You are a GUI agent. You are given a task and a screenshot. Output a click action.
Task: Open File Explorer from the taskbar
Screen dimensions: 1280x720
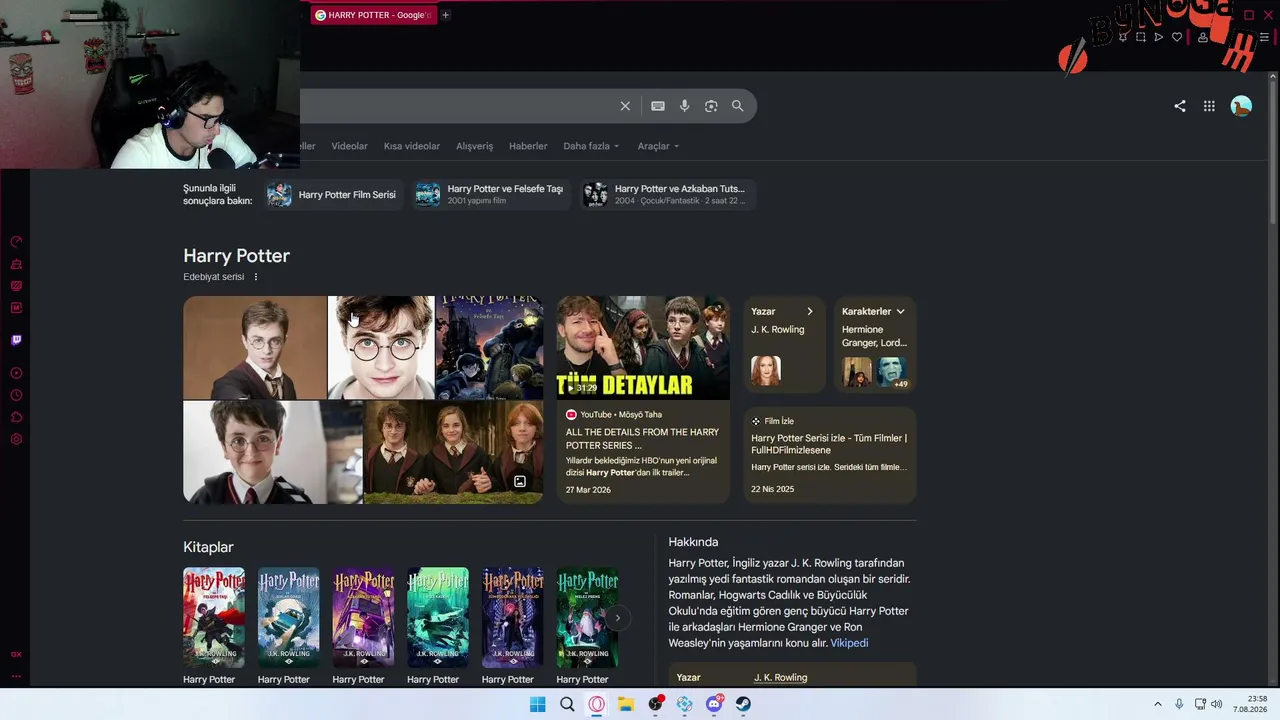click(x=626, y=704)
